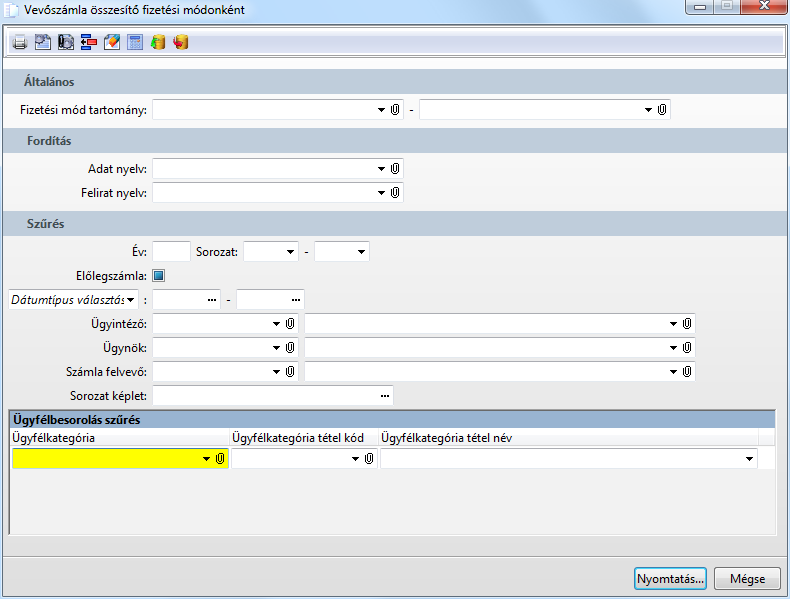Open the start date picker ellipsis
The height and width of the screenshot is (599, 790).
212,300
